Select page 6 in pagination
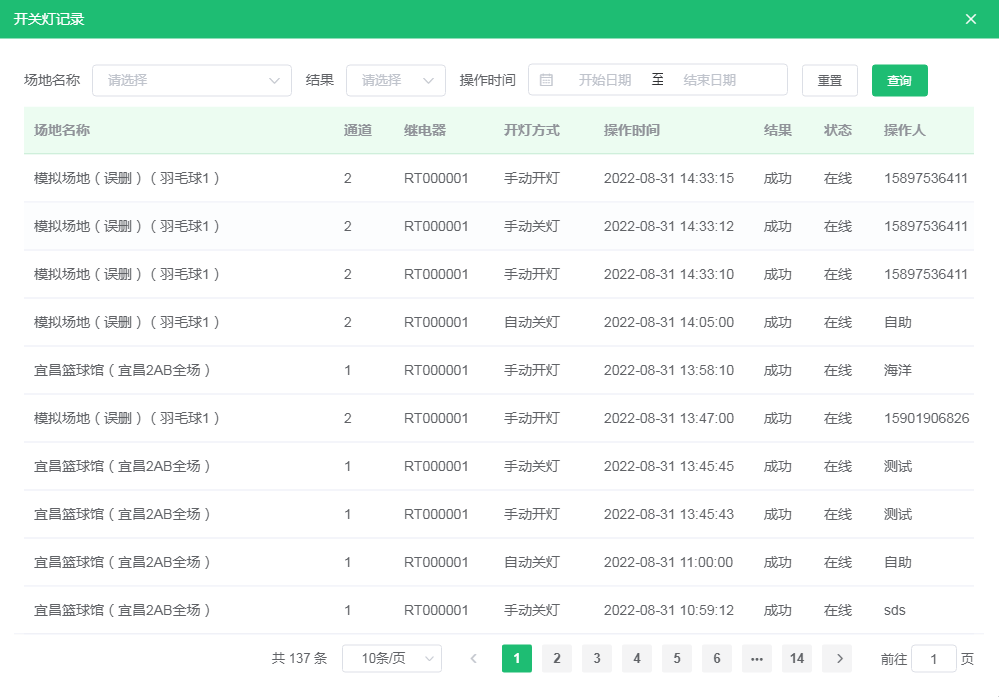 (x=716, y=659)
